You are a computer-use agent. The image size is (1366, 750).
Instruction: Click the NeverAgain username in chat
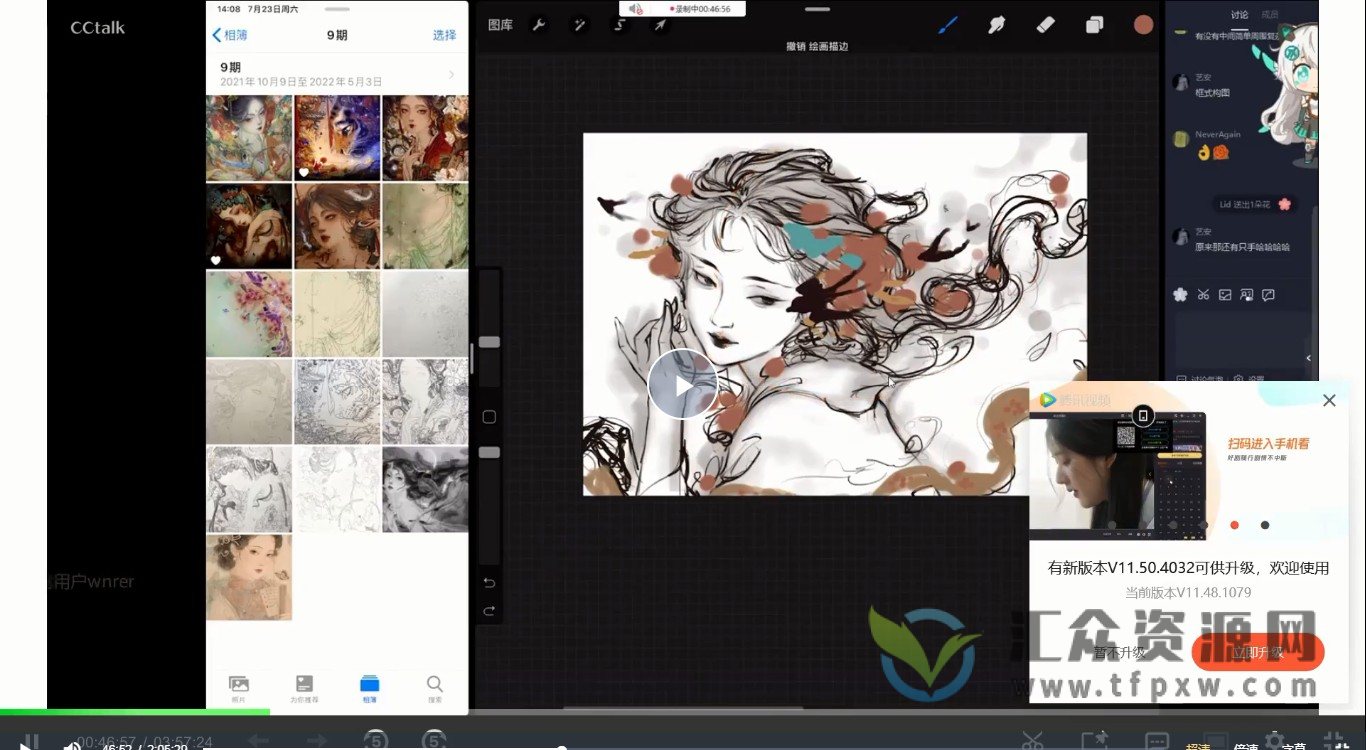click(1218, 134)
